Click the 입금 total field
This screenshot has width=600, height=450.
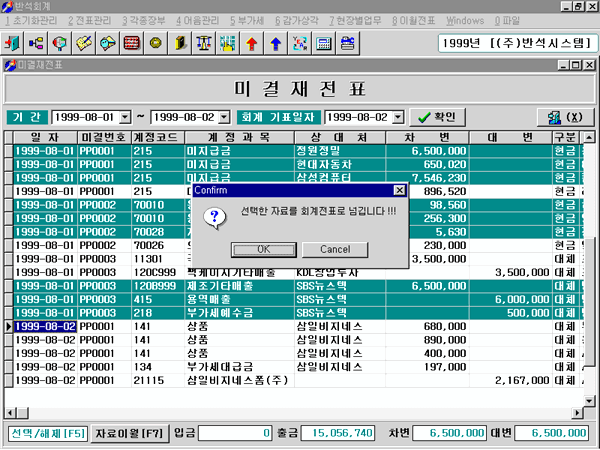tap(235, 433)
